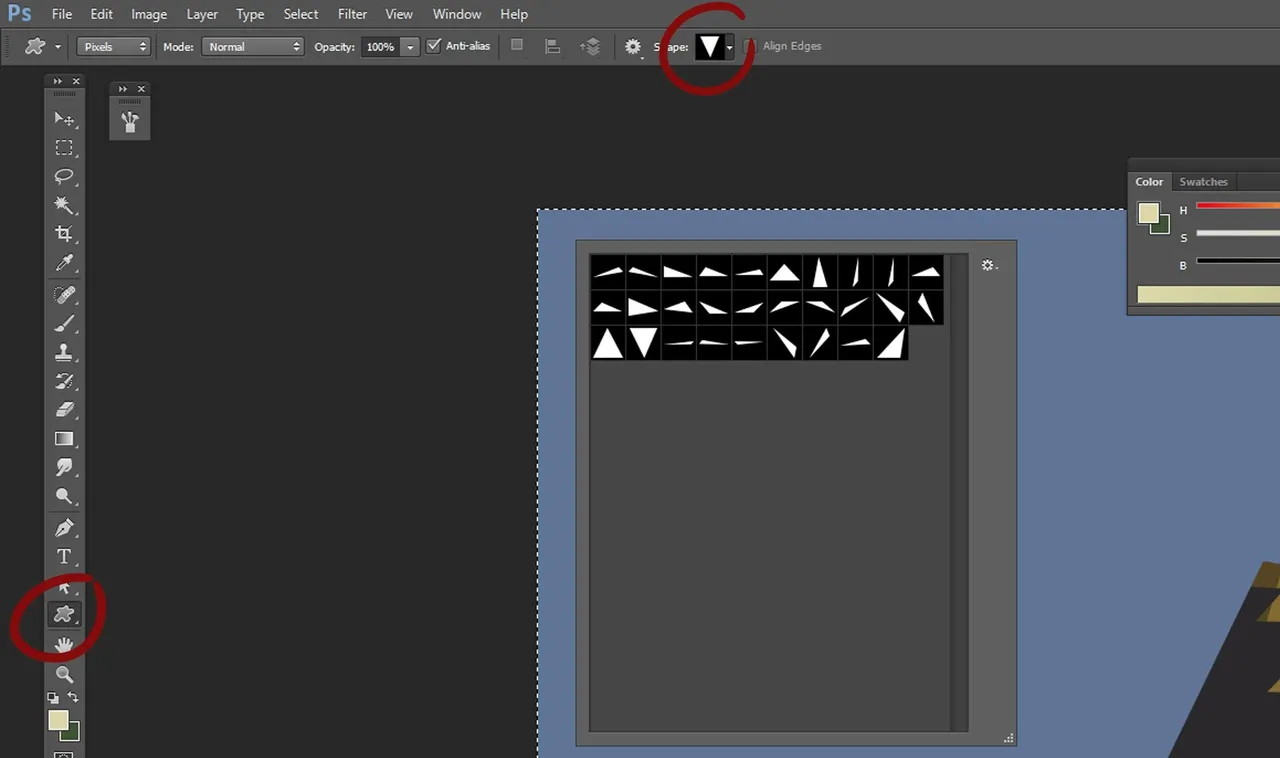Viewport: 1280px width, 758px height.
Task: Click the toolbox foreground color swatch
Action: click(58, 720)
